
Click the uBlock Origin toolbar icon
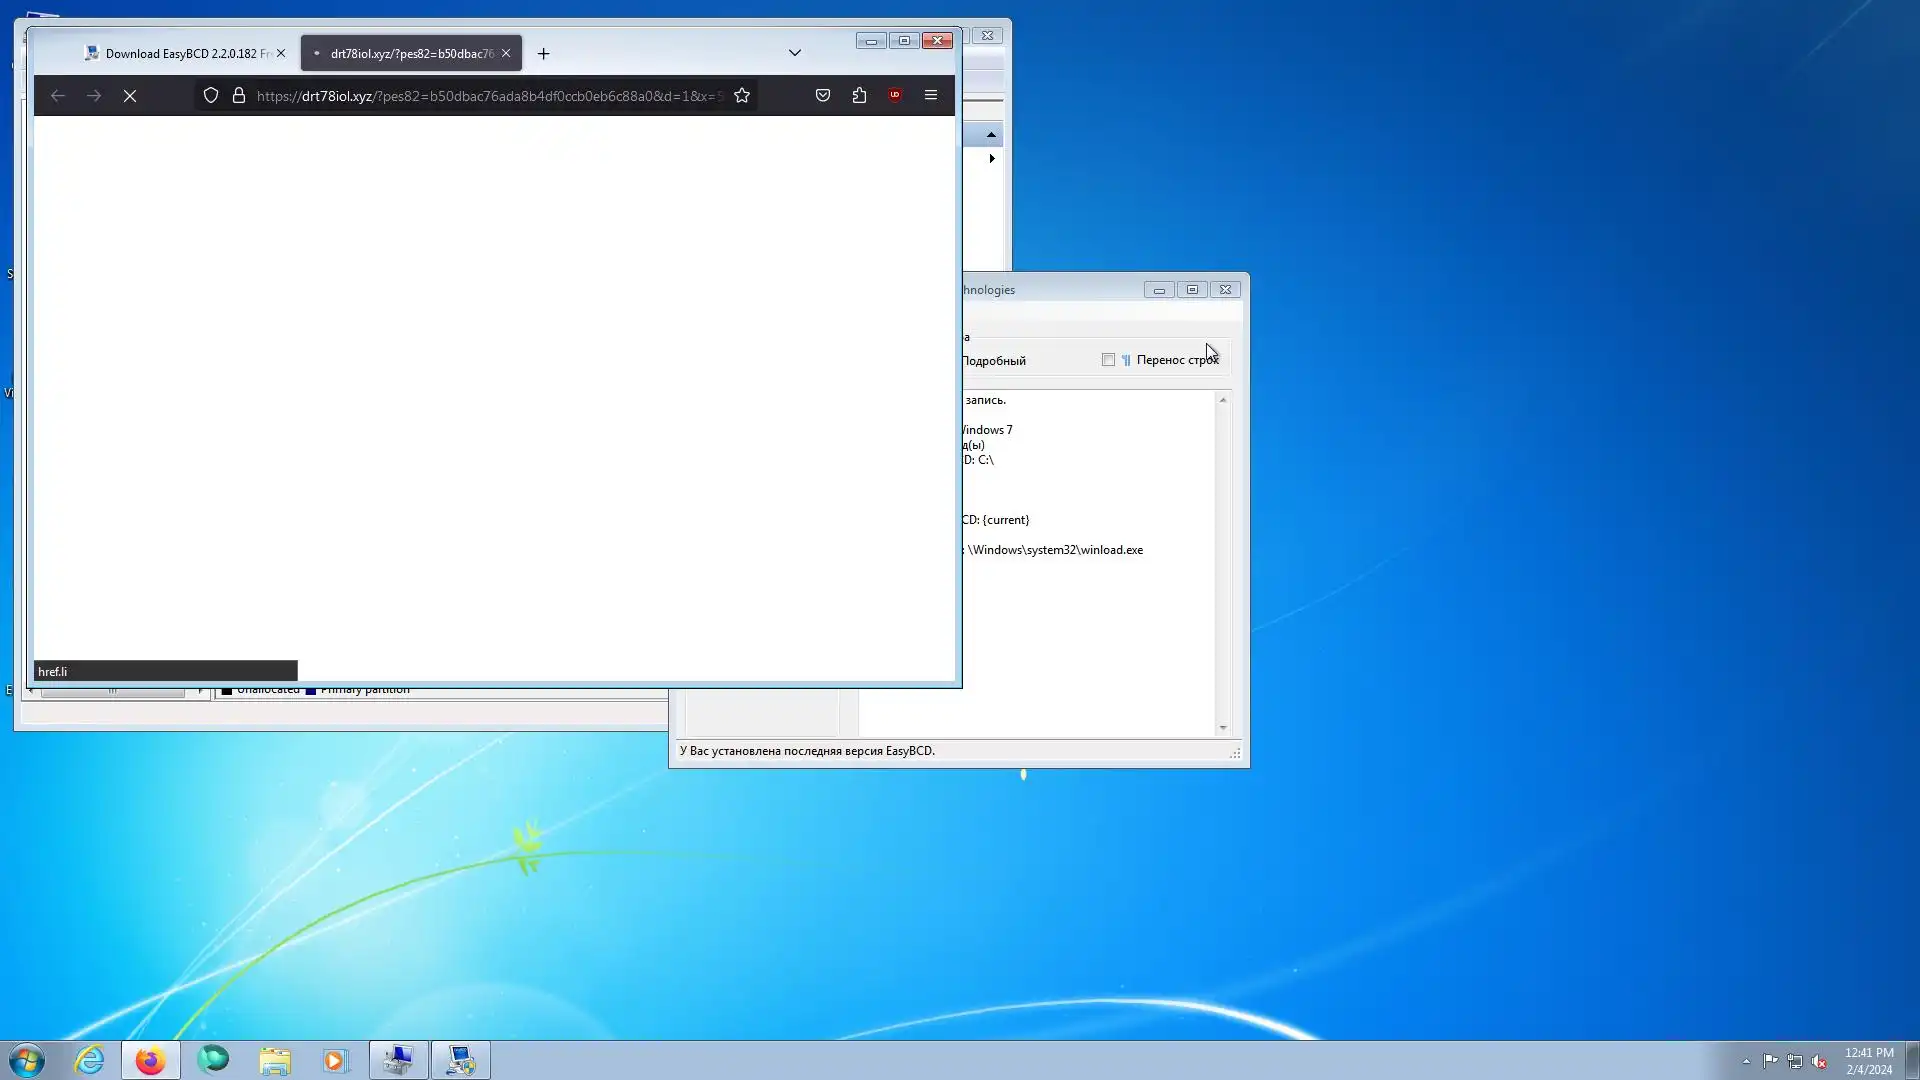click(x=895, y=96)
